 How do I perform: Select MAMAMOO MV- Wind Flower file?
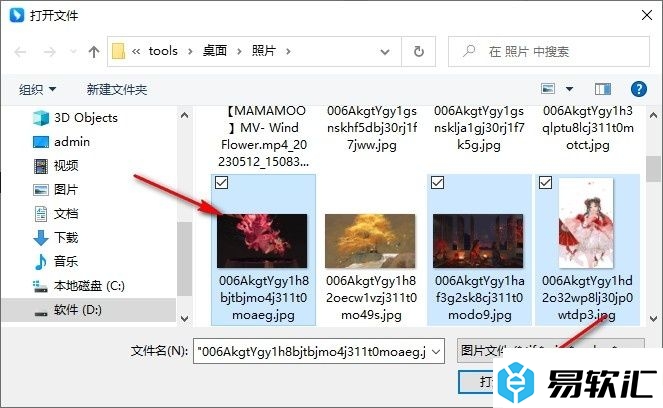[x=263, y=136]
